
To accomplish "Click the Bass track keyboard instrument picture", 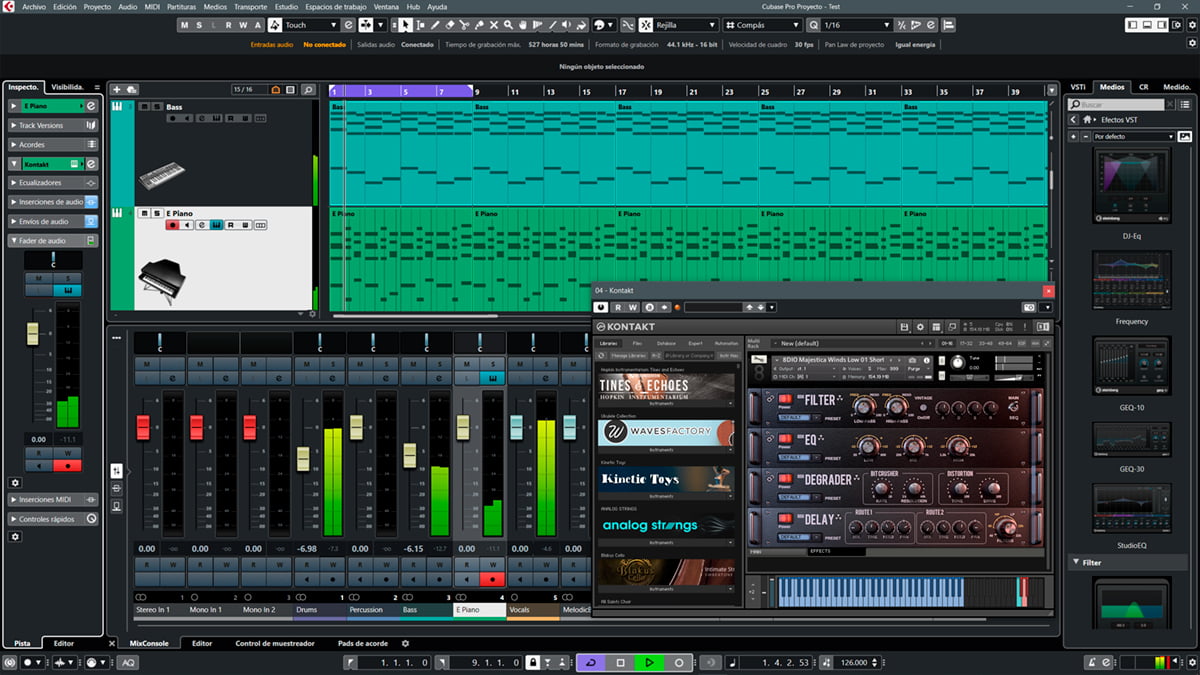I will coord(161,176).
